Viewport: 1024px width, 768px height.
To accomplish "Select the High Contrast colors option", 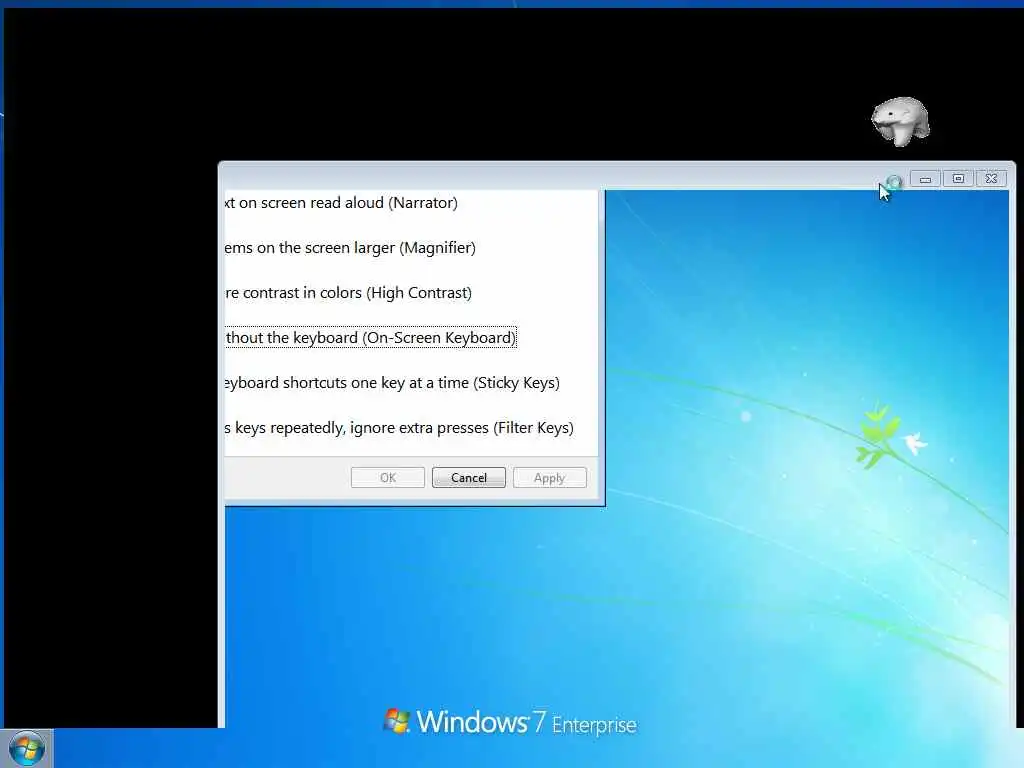I will tap(348, 293).
